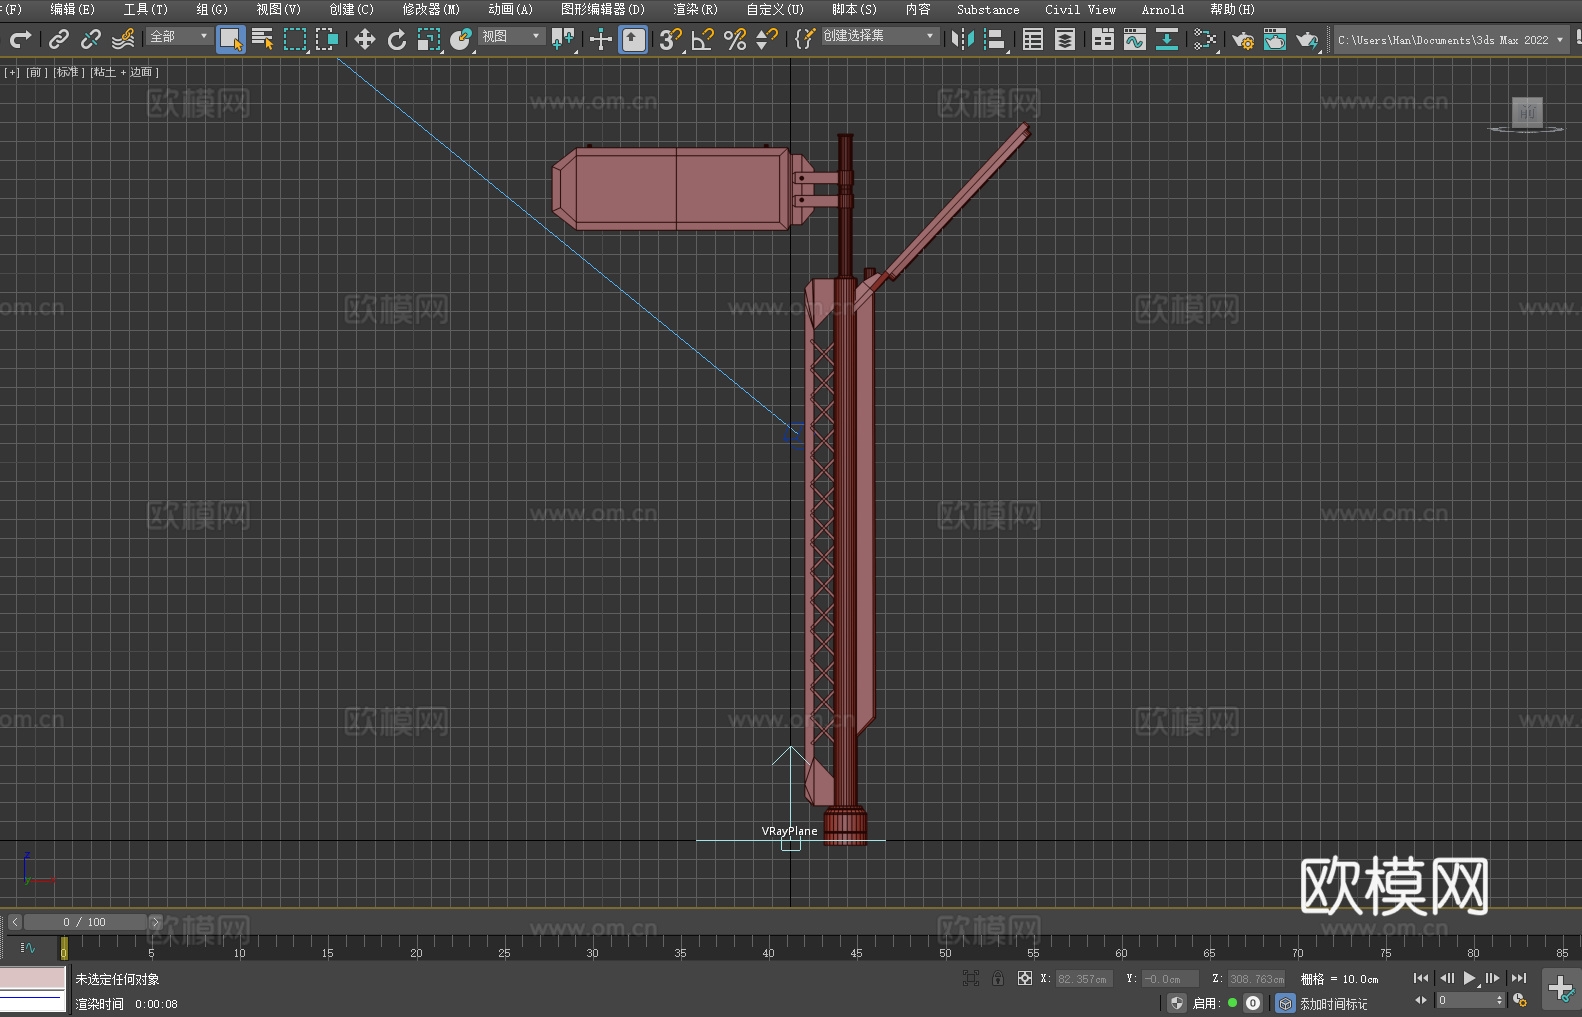Click the Mirror tool icon

click(x=962, y=40)
